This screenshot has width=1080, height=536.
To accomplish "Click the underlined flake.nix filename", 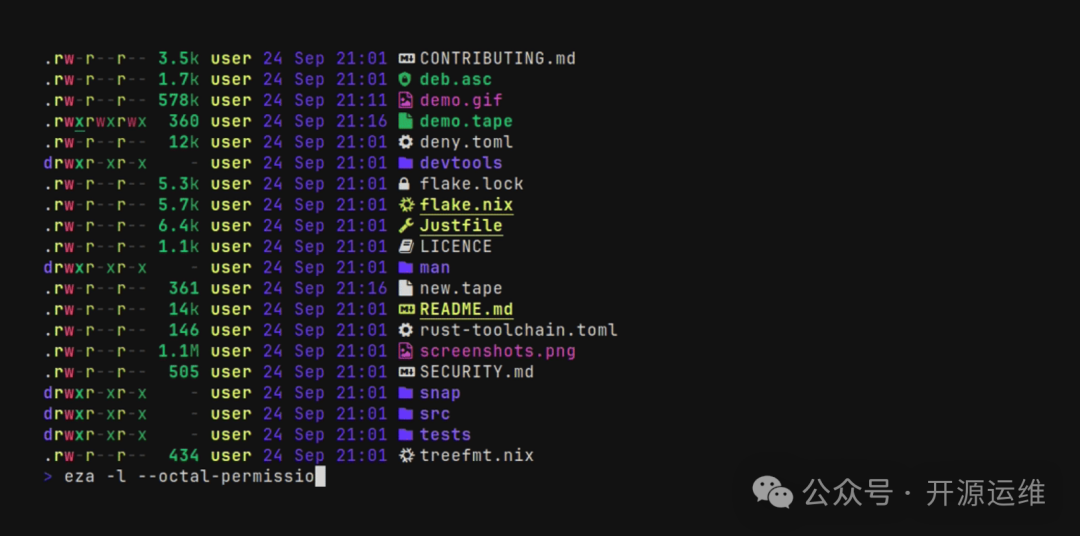I will 466,205.
